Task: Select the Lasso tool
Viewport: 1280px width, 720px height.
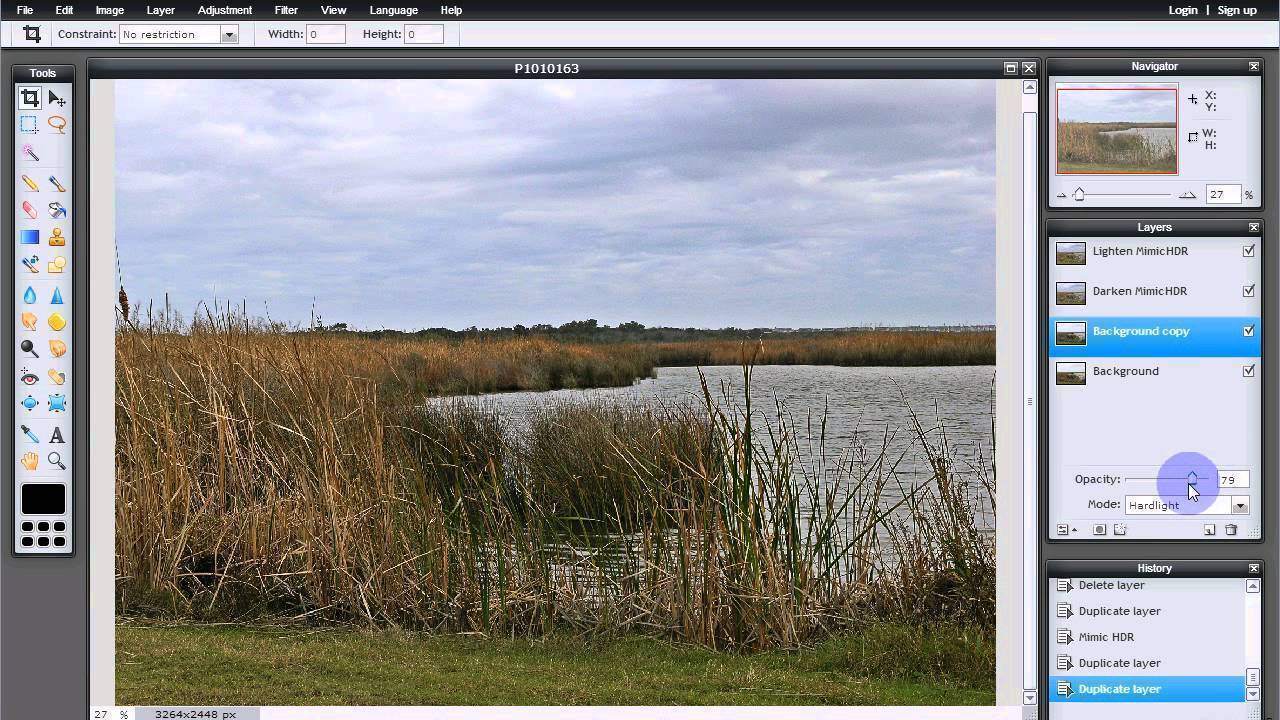Action: 57,125
